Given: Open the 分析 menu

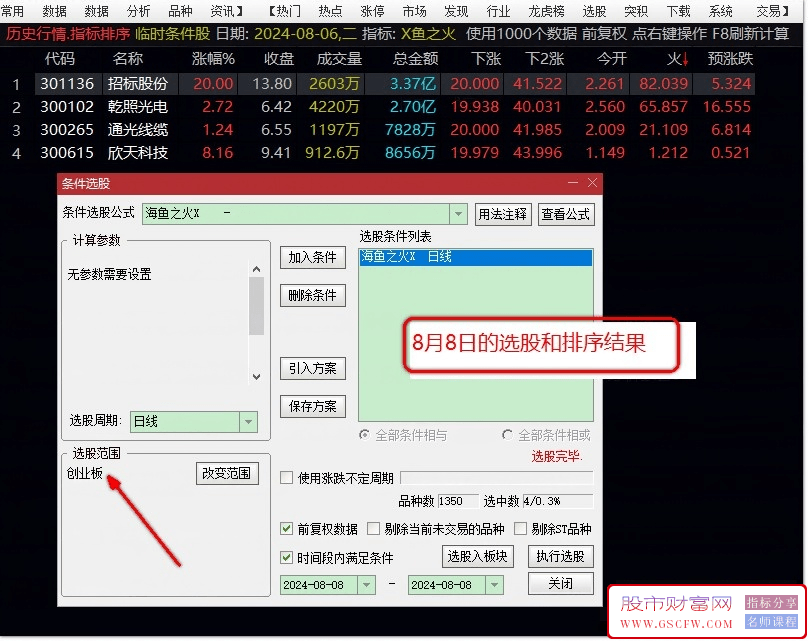Looking at the screenshot, I should click(x=138, y=11).
